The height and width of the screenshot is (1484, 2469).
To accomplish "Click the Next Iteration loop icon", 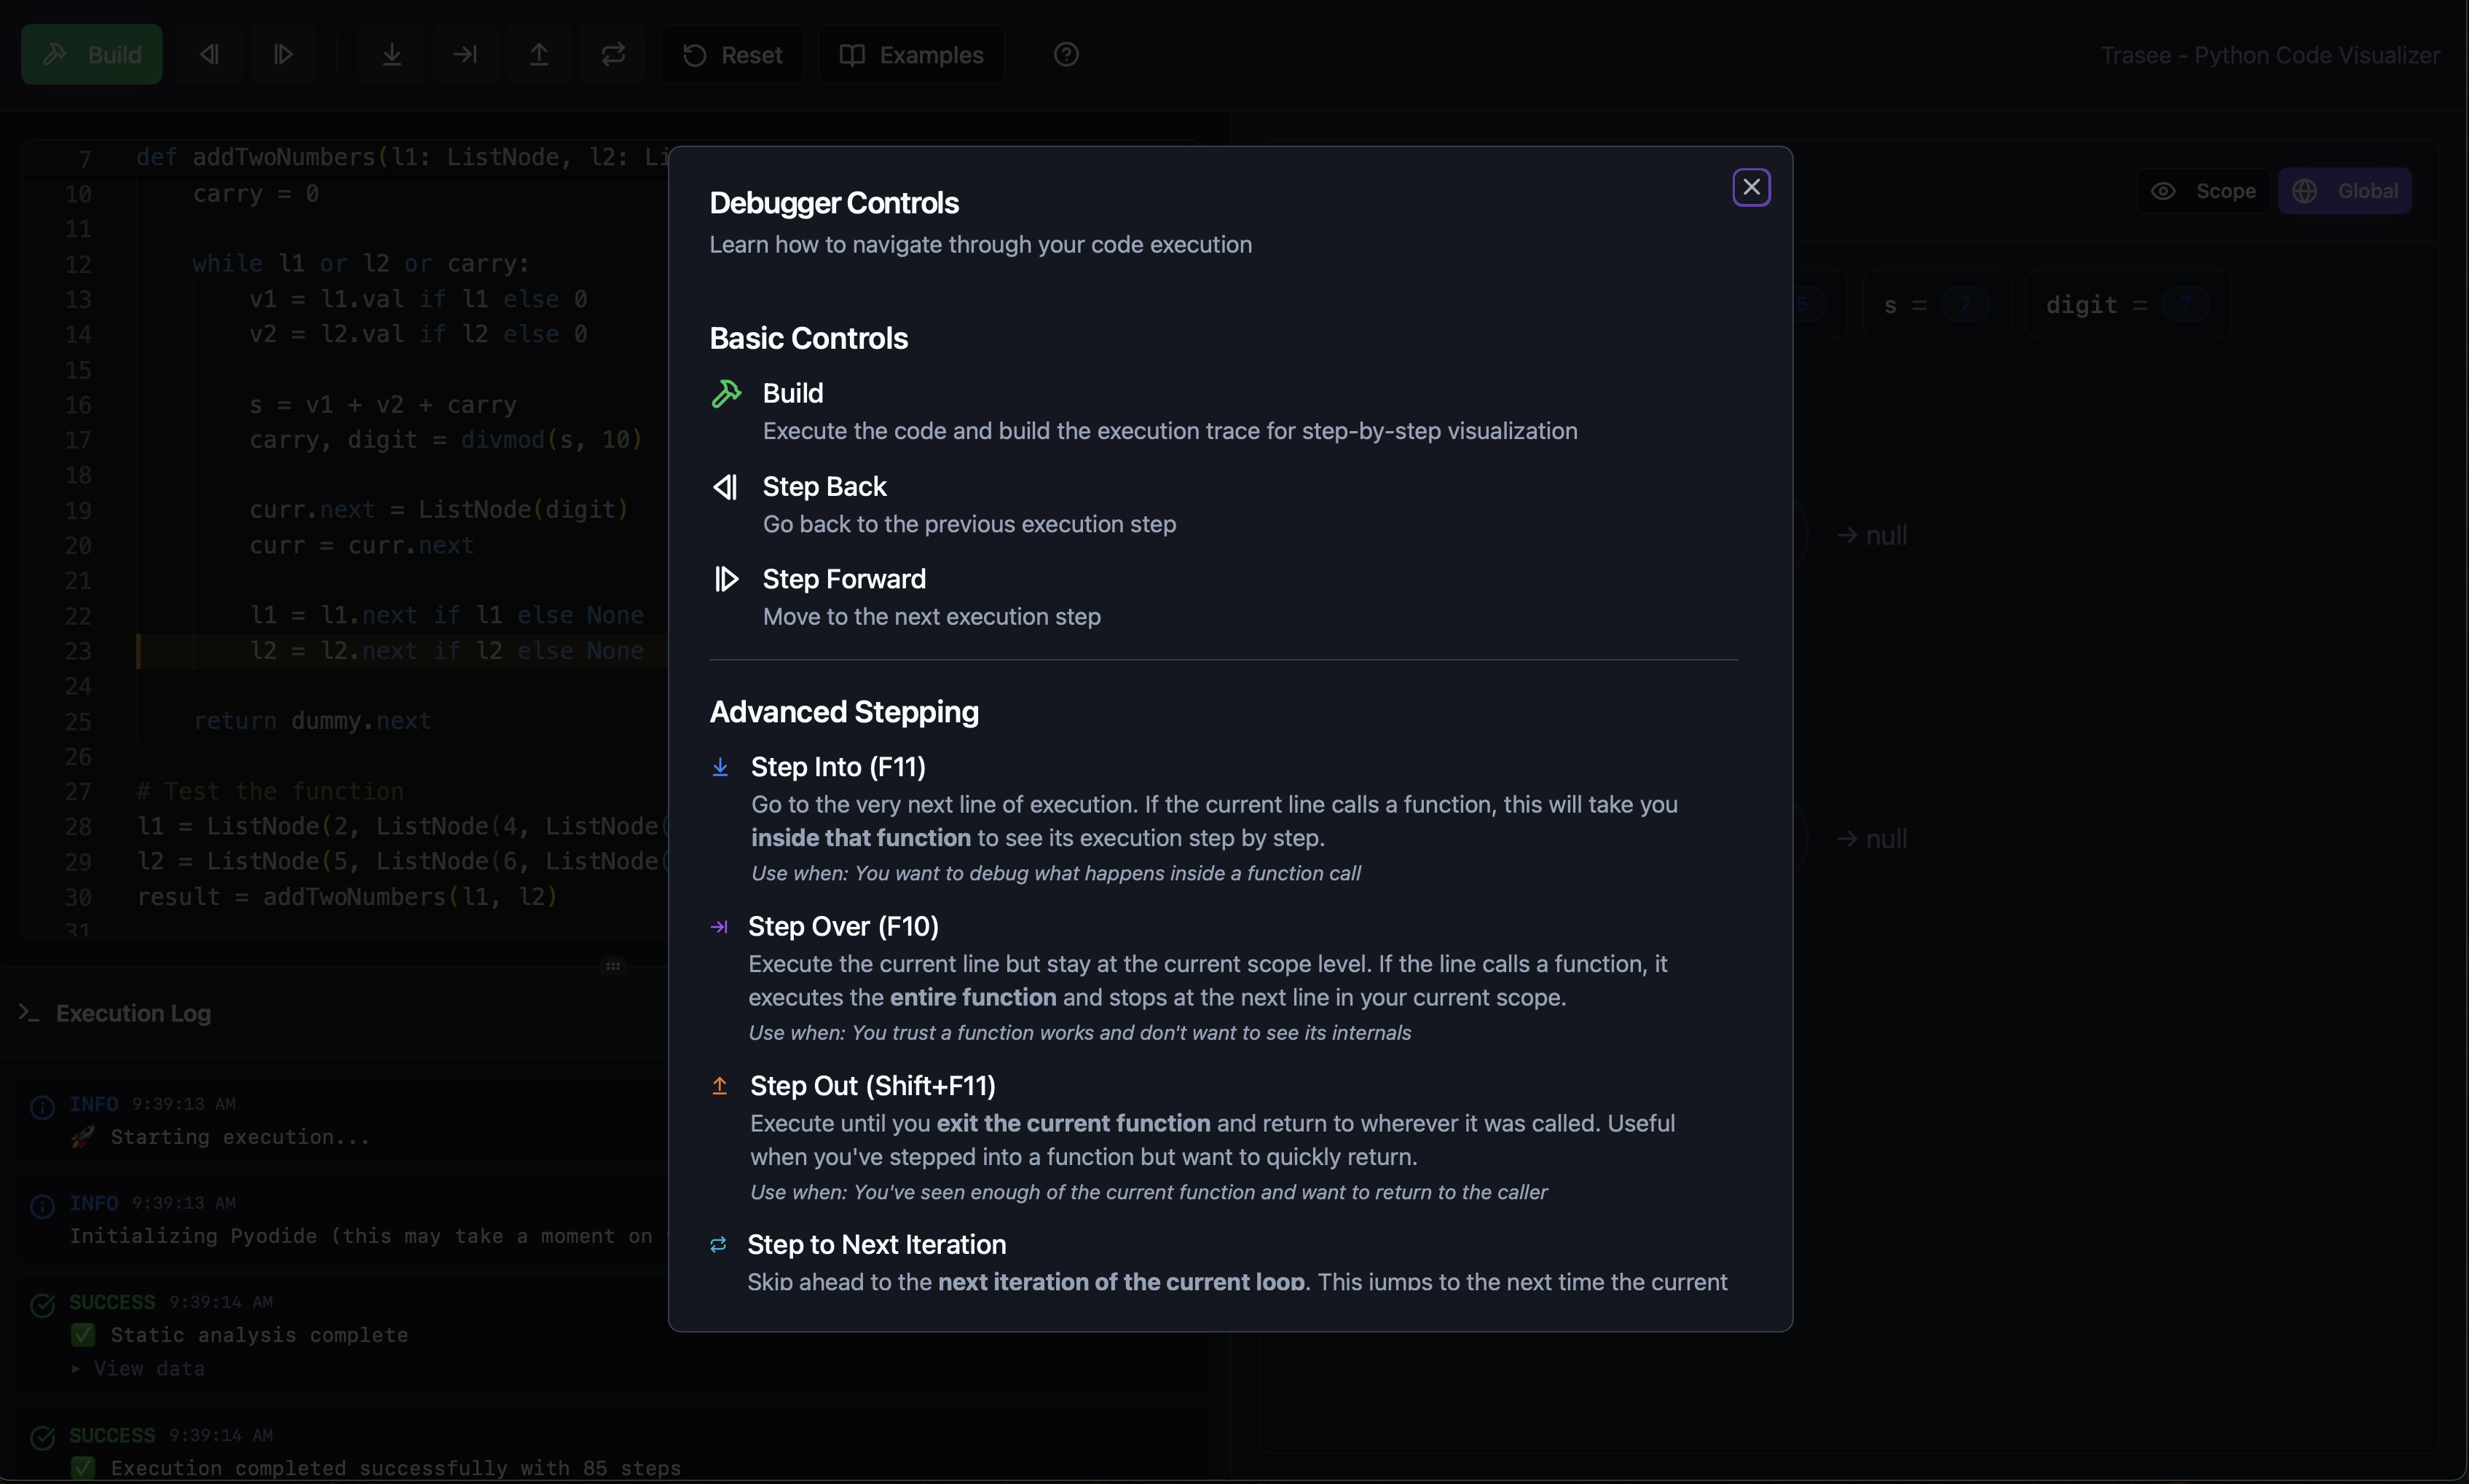I will coord(613,55).
